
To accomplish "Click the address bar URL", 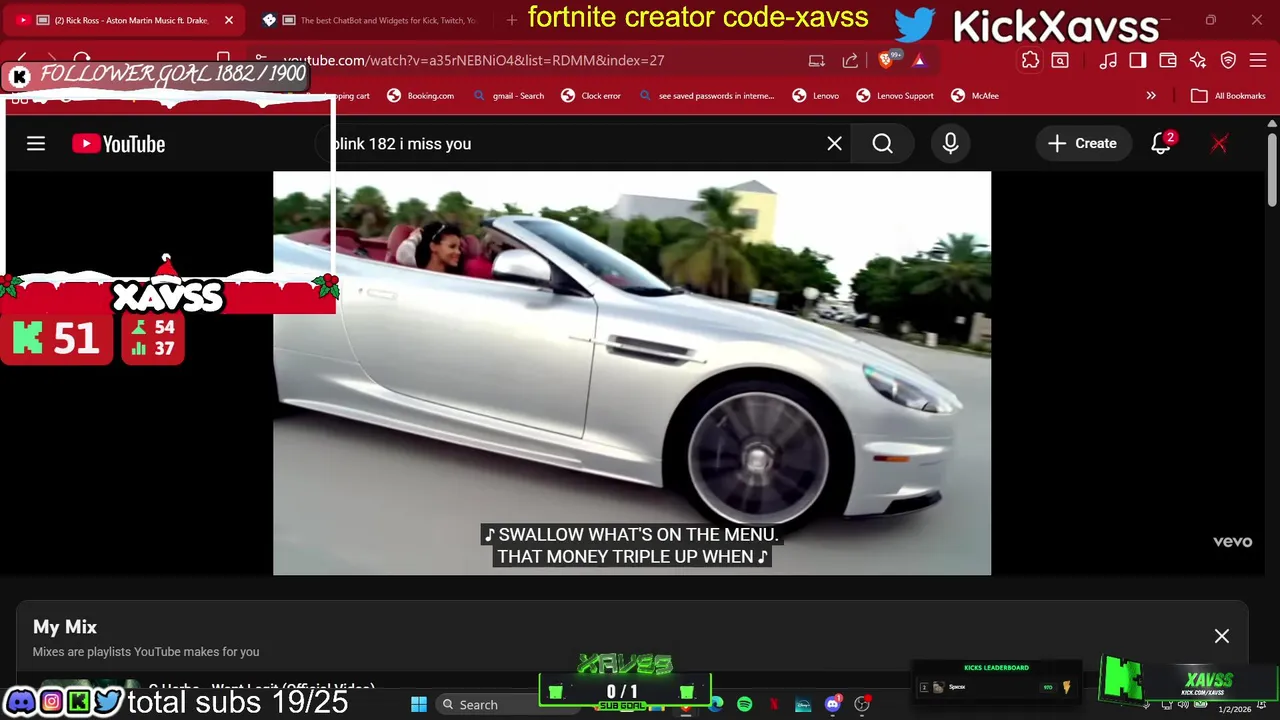I will point(474,60).
